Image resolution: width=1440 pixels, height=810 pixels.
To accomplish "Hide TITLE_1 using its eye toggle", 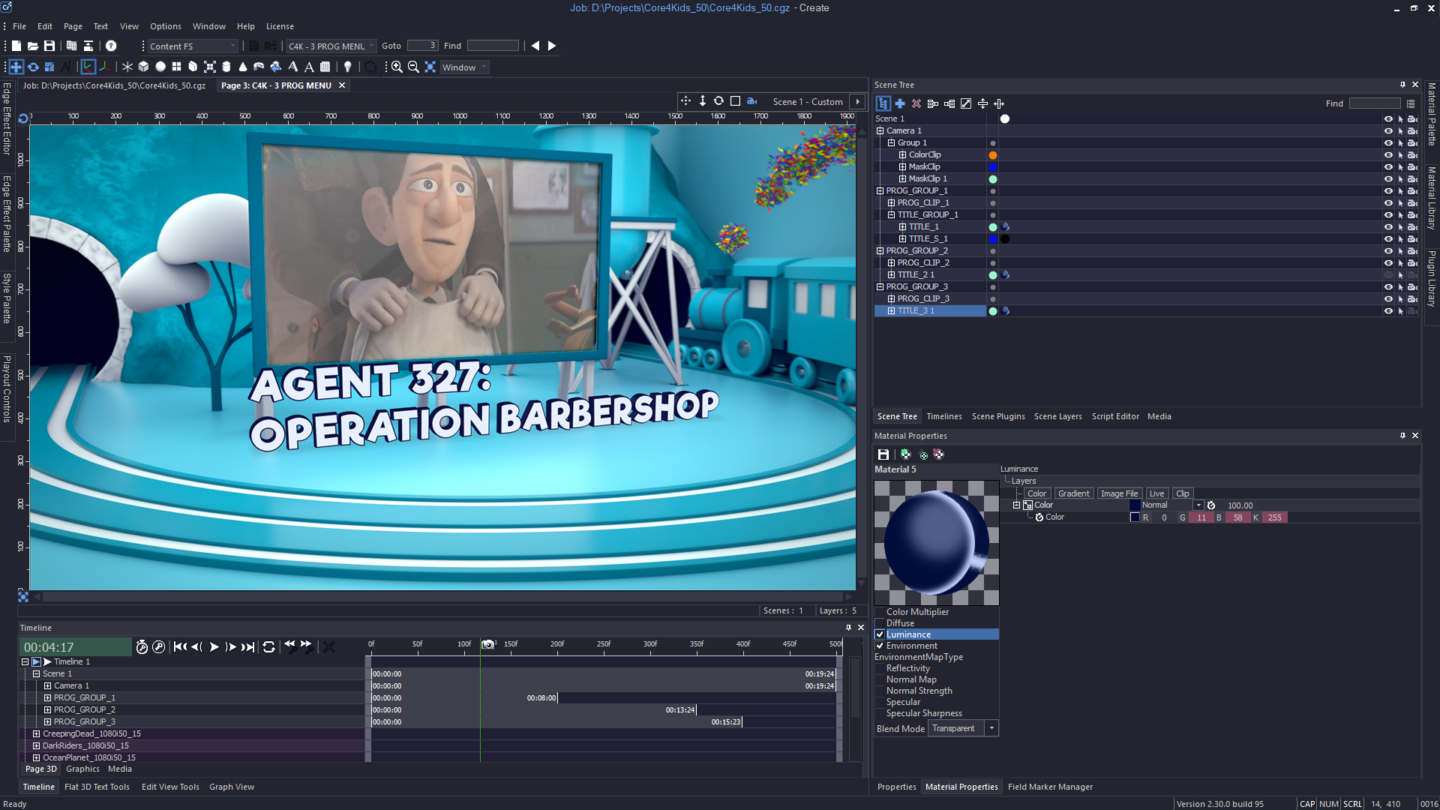I will [x=1388, y=226].
